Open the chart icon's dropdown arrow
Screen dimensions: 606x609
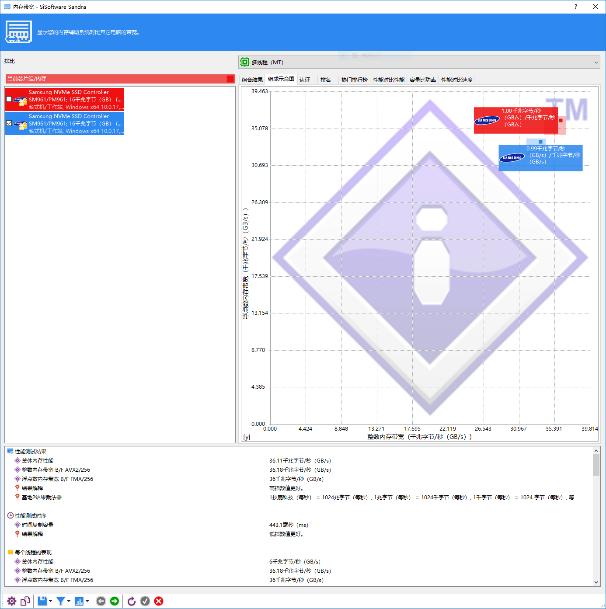click(87, 601)
